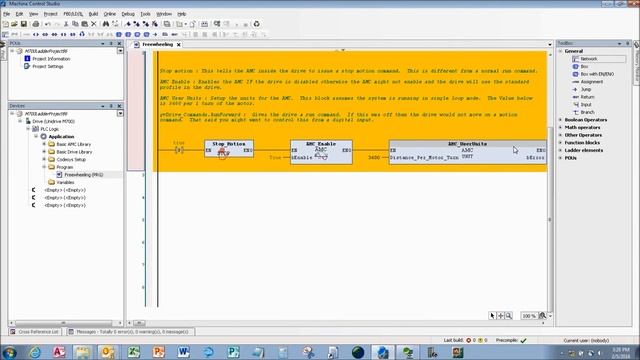Save the project with the floppy disk icon
640x360 pixels.
24,24
